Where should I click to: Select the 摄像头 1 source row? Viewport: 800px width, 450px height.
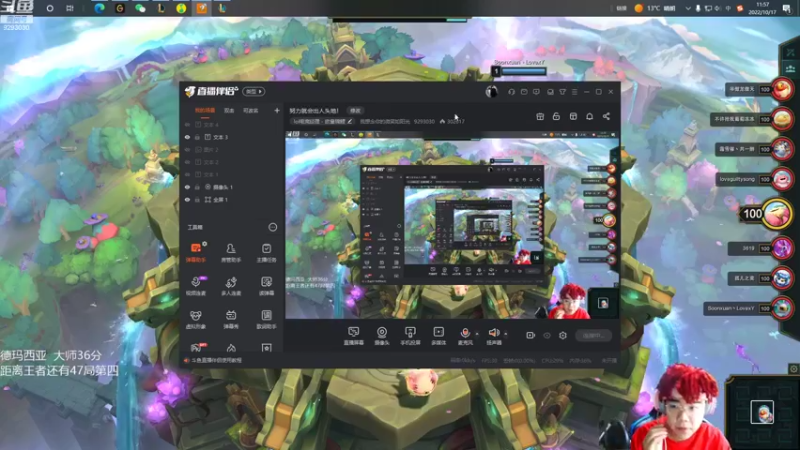tap(232, 187)
